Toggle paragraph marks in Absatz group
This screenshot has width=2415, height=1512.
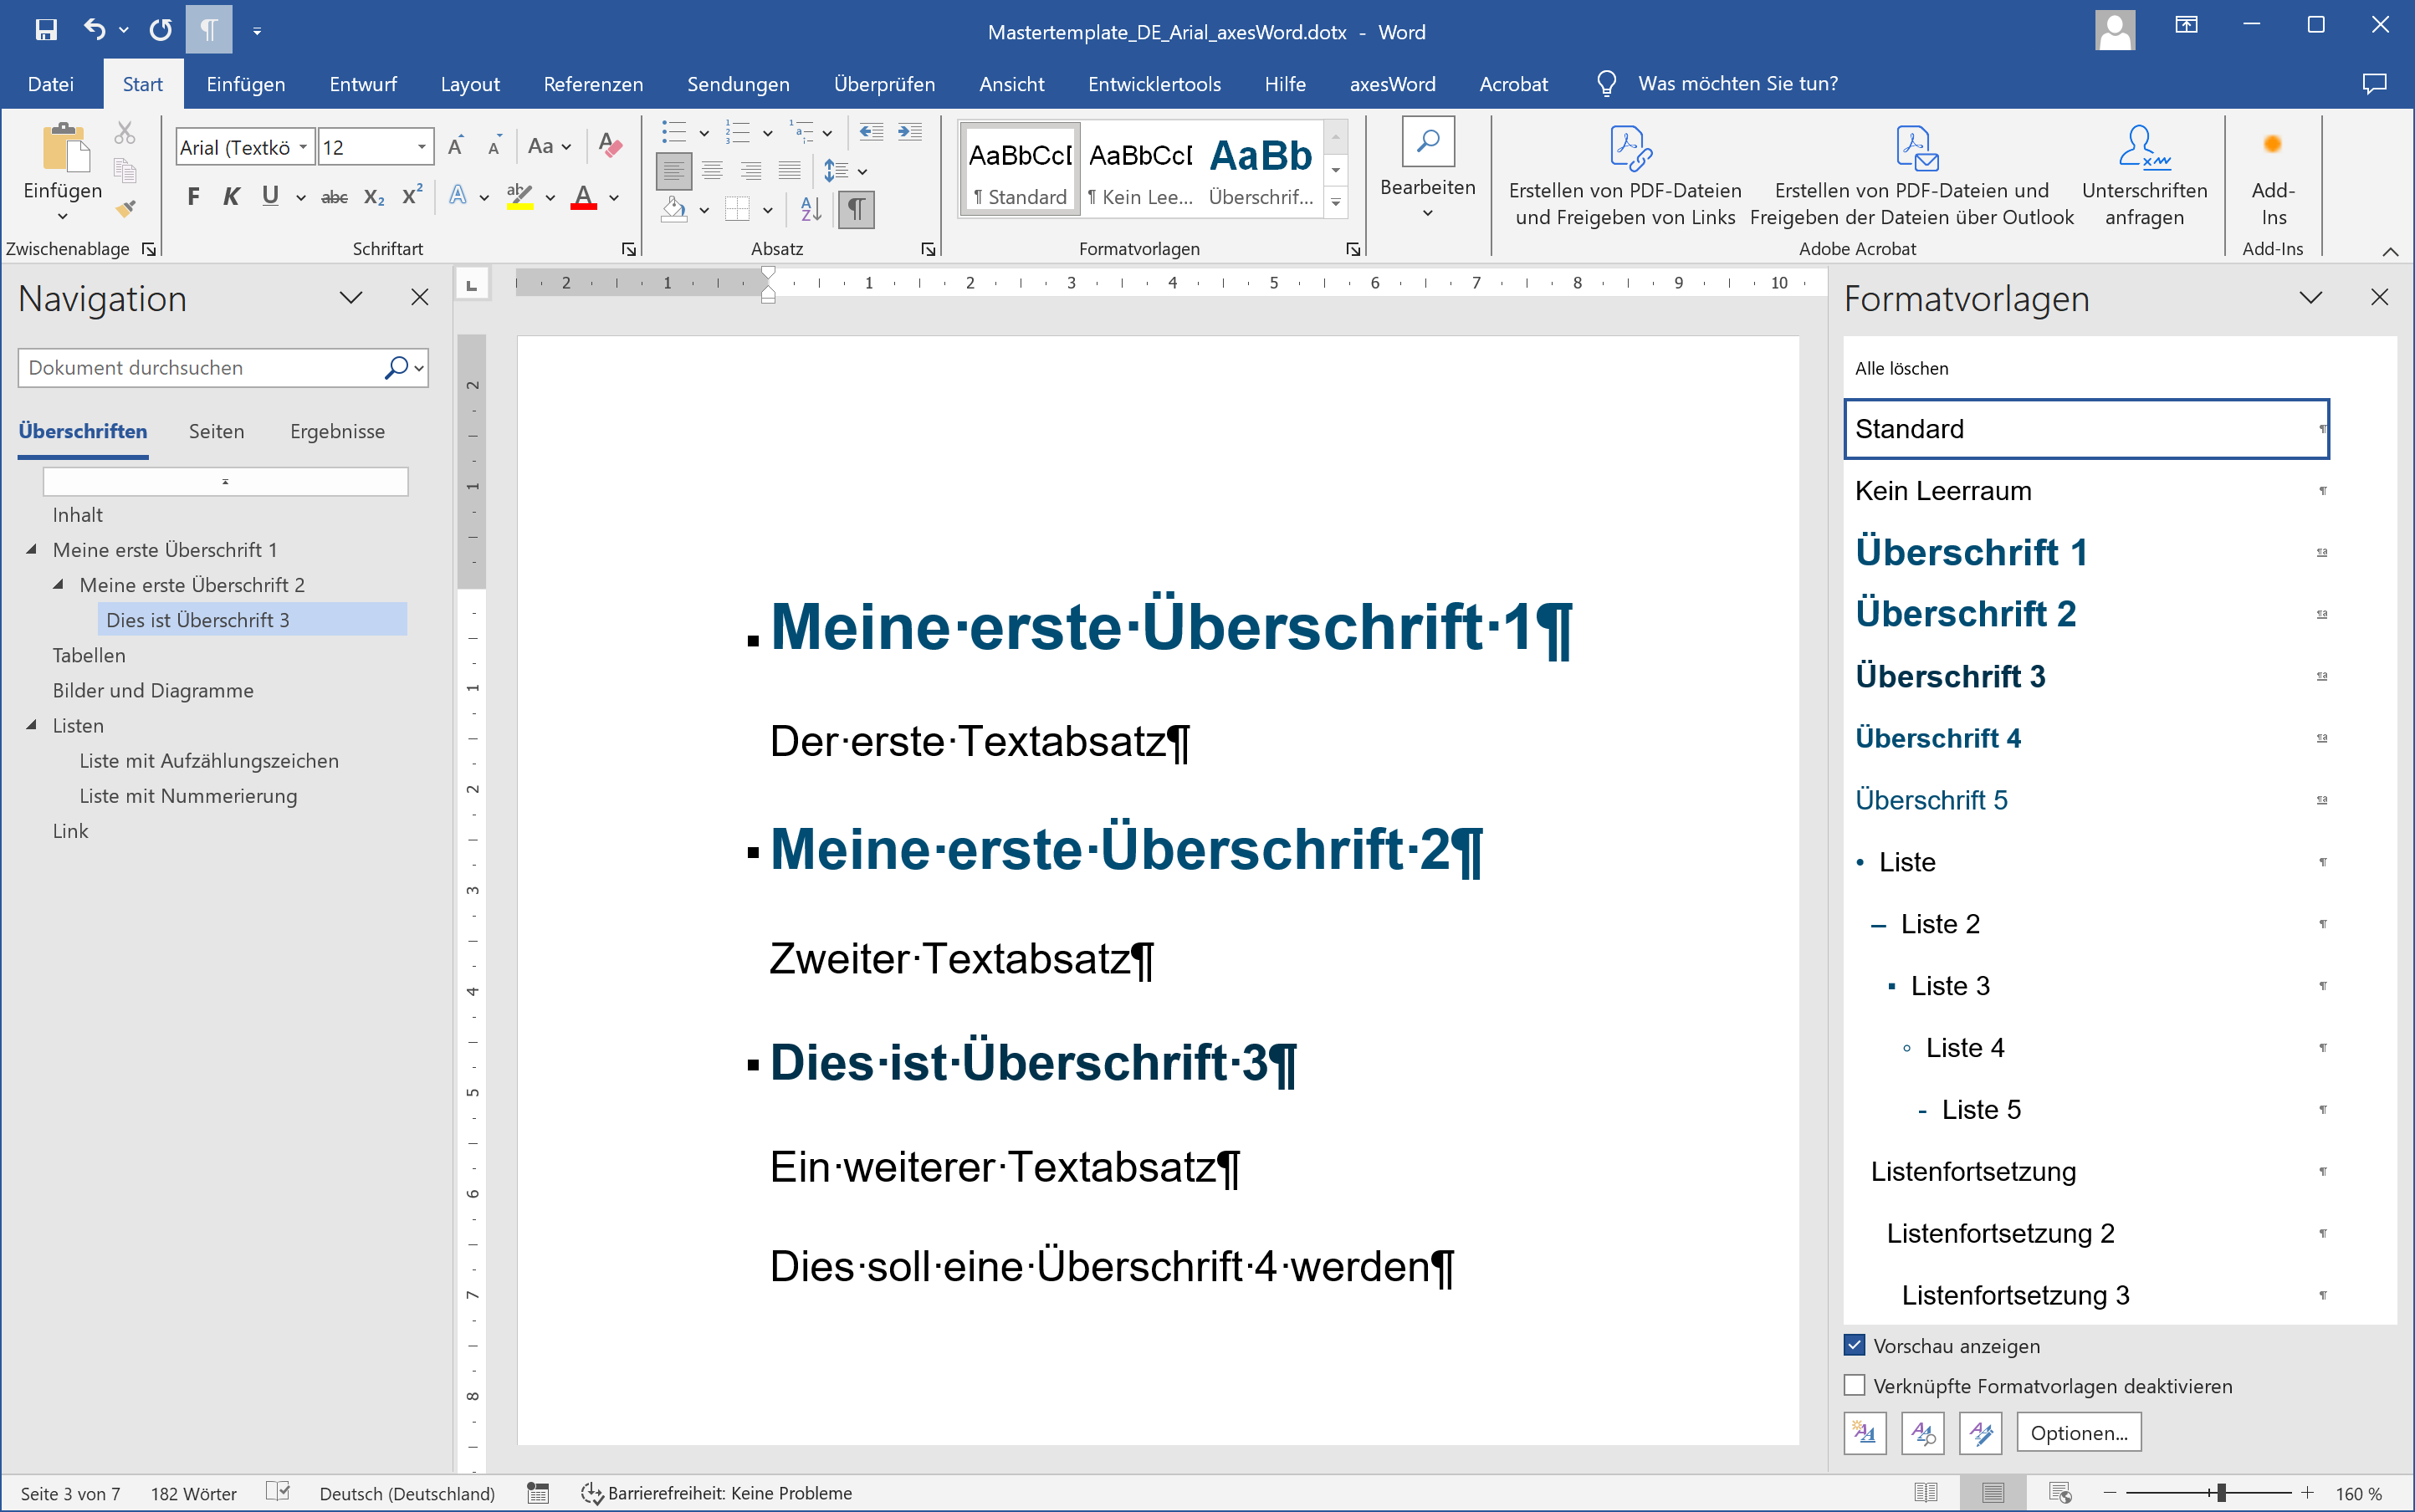pyautogui.click(x=856, y=210)
